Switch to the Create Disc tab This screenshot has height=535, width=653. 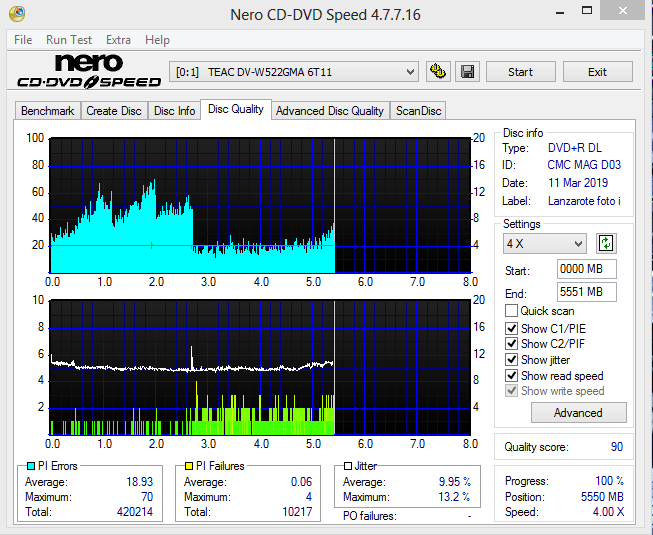[x=114, y=111]
